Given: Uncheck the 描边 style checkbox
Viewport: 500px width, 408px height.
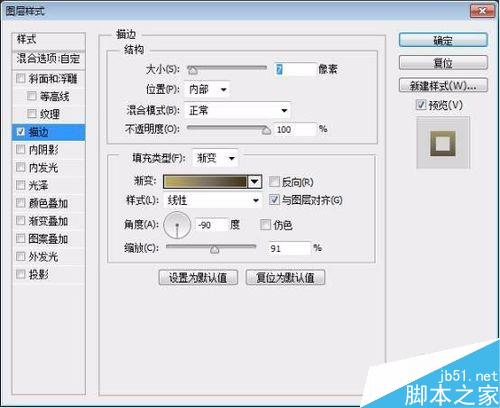Looking at the screenshot, I should [x=21, y=132].
